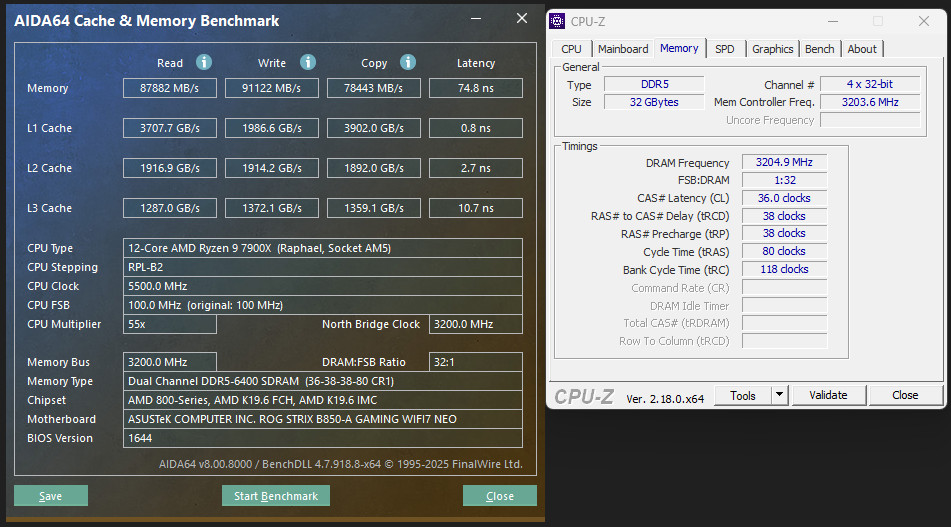Image resolution: width=951 pixels, height=527 pixels.
Task: Click the CPU-Z app icon in title bar
Action: coord(558,21)
